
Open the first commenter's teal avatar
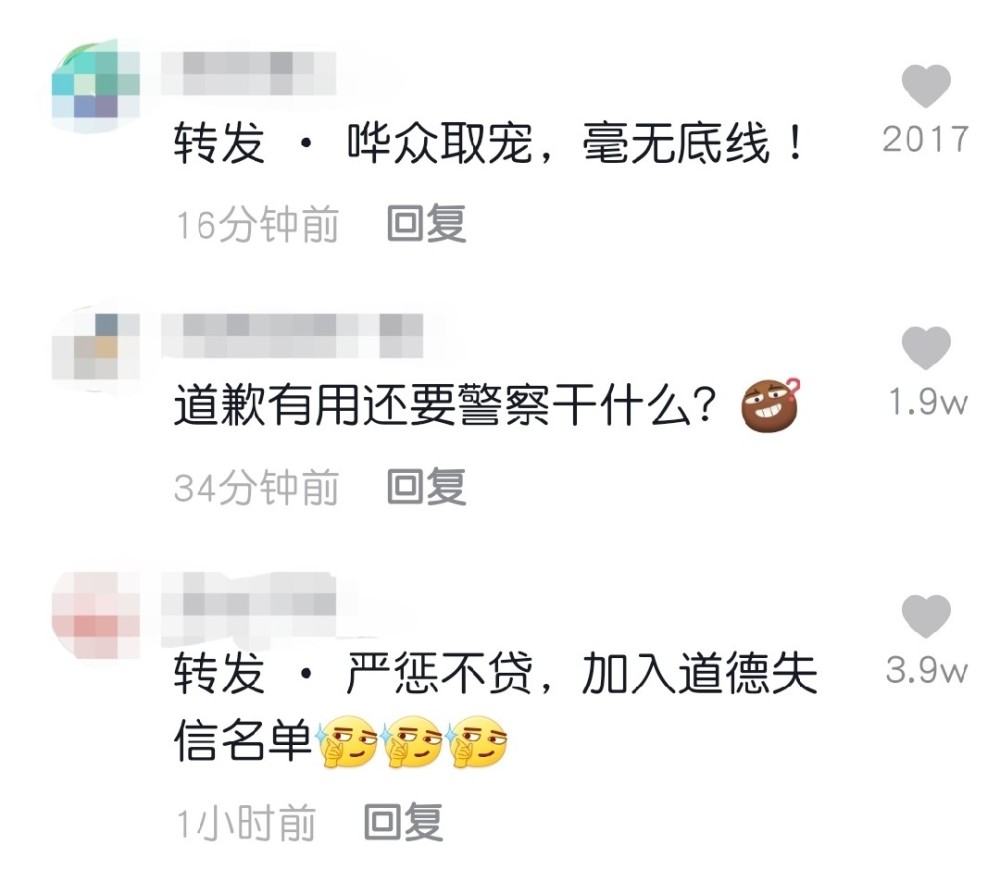(x=96, y=85)
